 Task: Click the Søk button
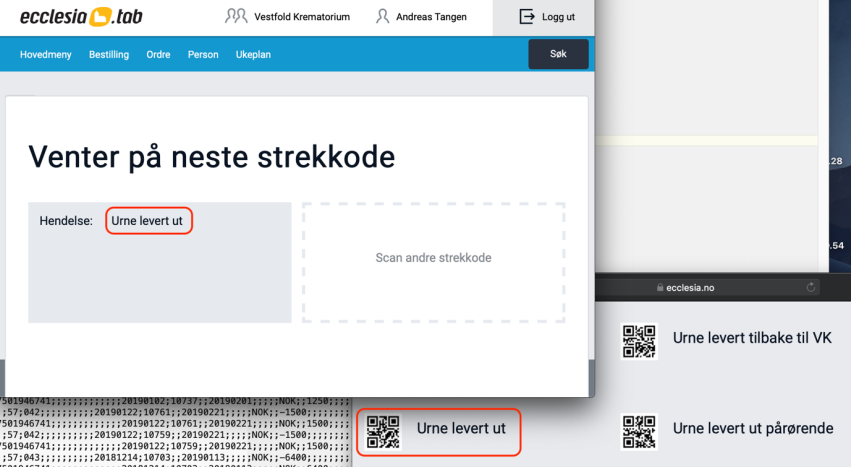point(558,54)
